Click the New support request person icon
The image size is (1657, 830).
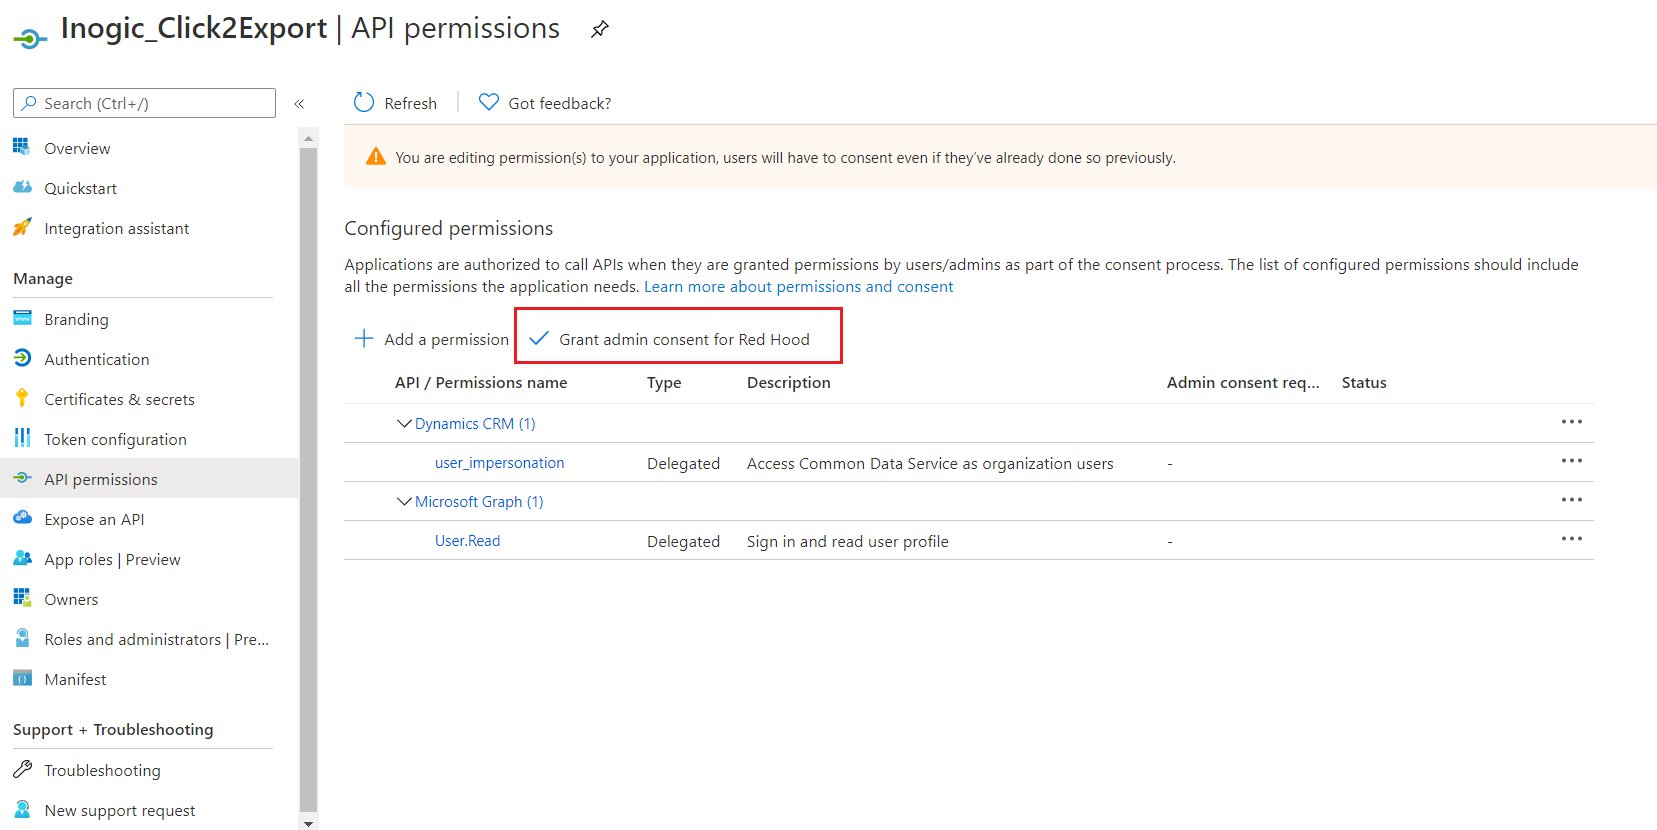tap(22, 809)
